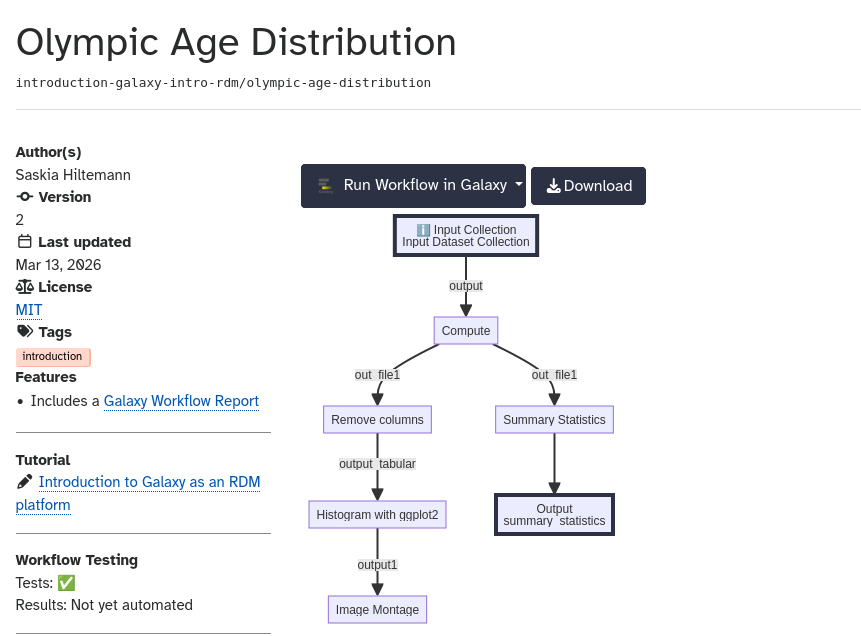861x636 pixels.
Task: Click the version history icon beside Version
Action: (22, 197)
